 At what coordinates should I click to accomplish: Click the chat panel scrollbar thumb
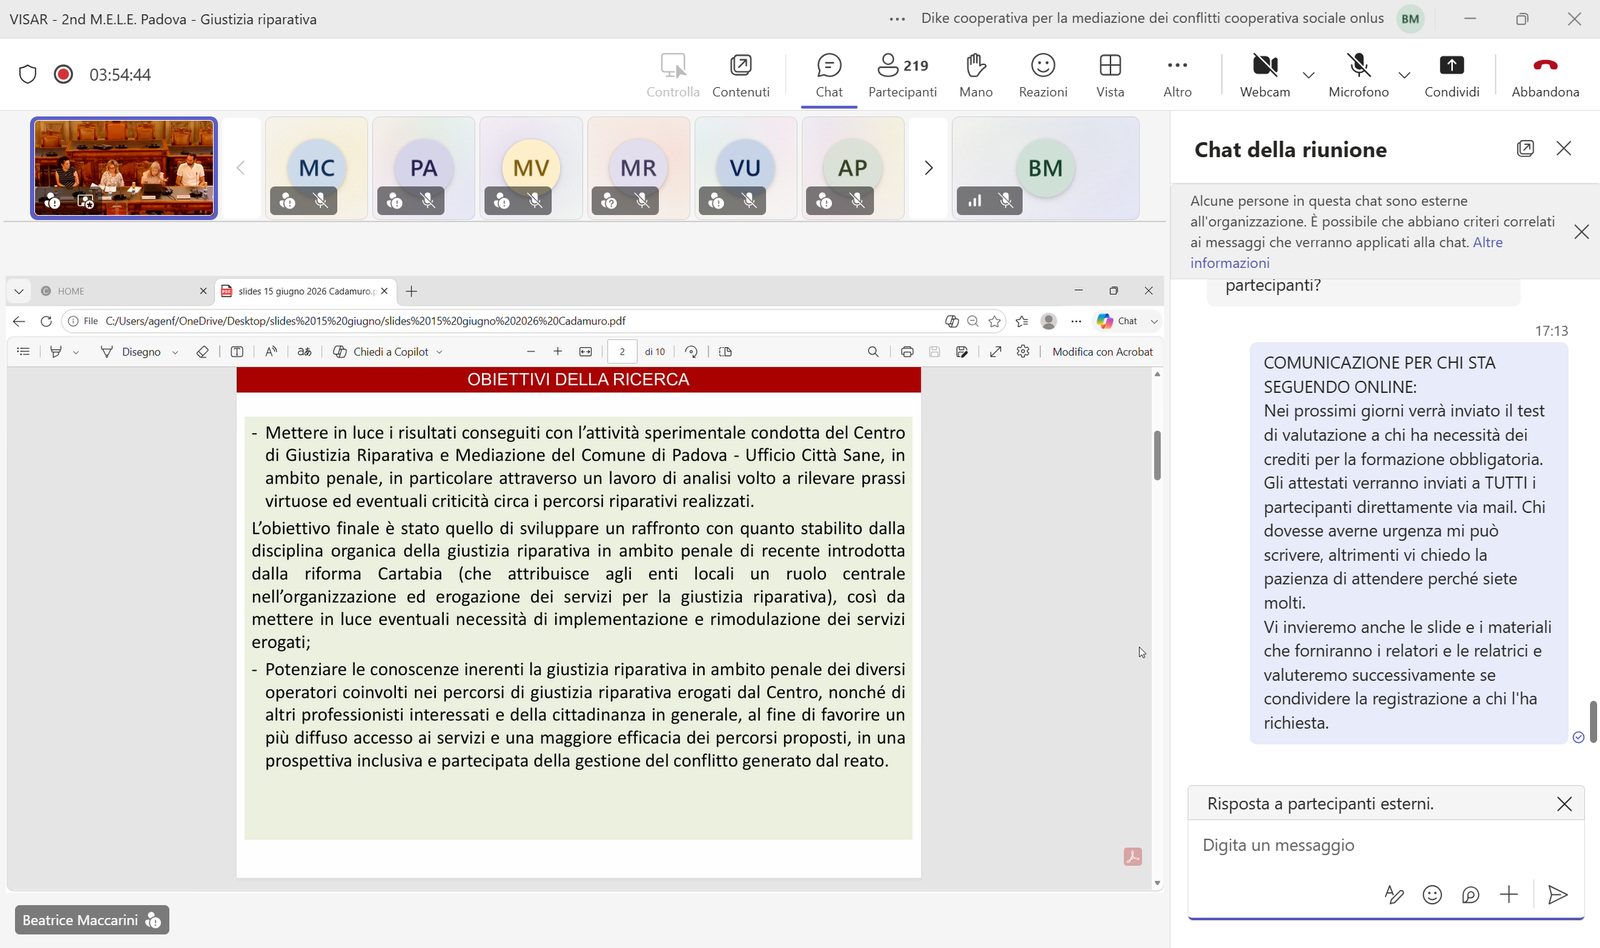1593,721
